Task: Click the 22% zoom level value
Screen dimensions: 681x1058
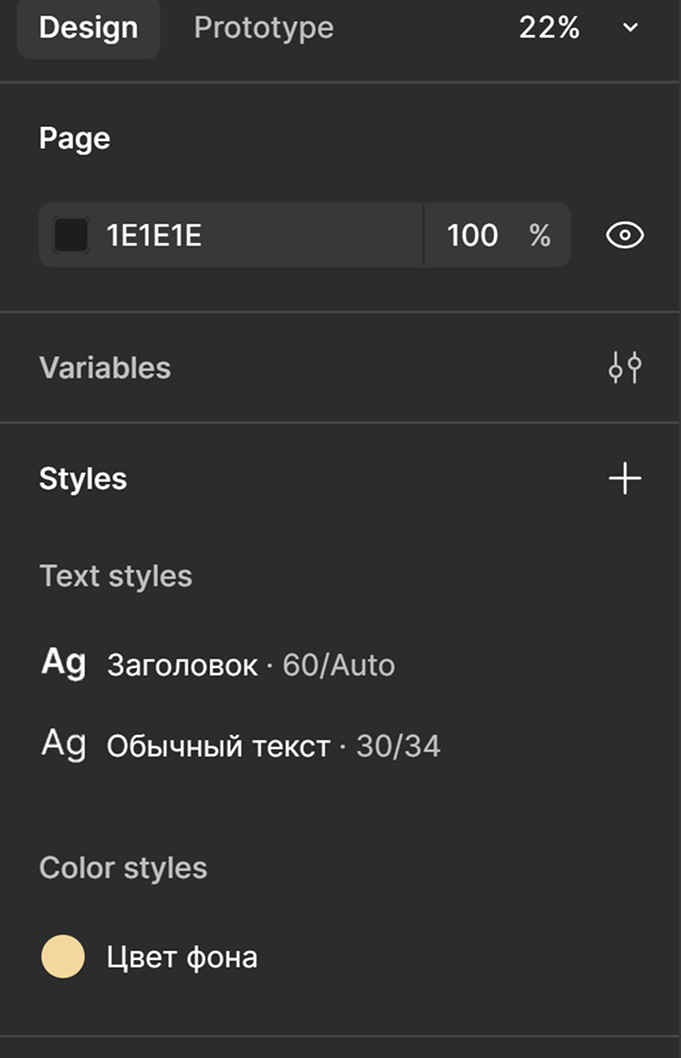Action: pos(549,28)
